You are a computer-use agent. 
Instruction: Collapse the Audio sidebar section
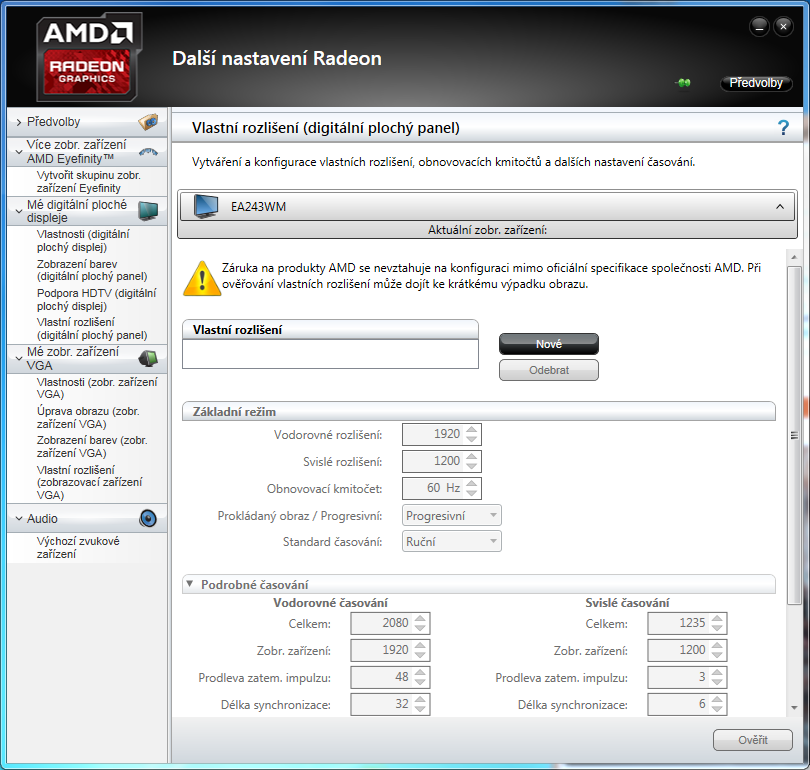18,519
